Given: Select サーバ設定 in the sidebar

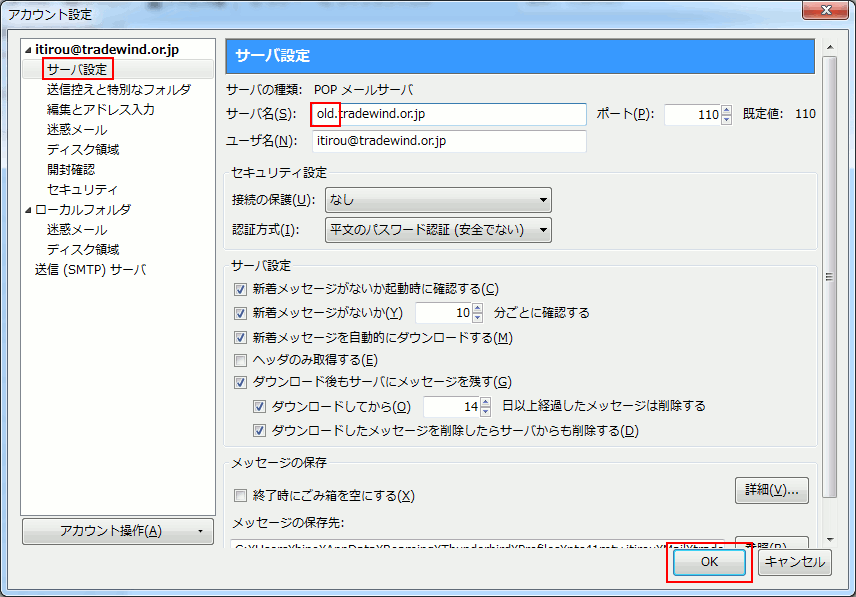Looking at the screenshot, I should [x=77, y=70].
